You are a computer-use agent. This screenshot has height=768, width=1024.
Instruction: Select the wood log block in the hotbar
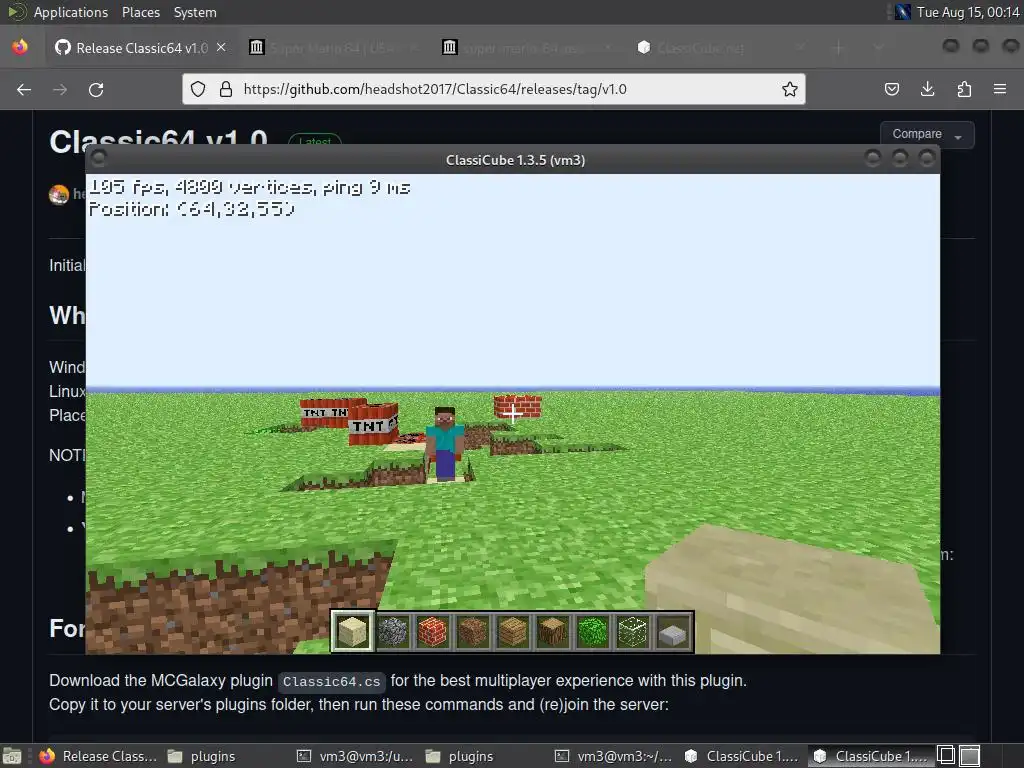[x=552, y=632]
